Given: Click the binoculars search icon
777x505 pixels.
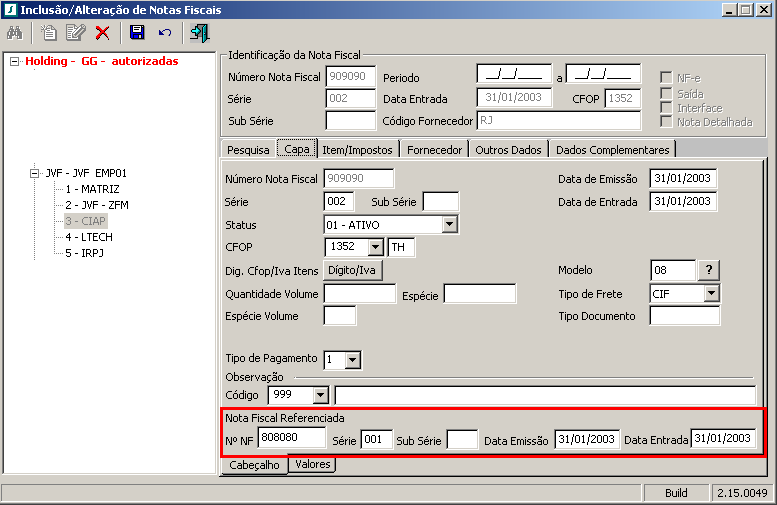Looking at the screenshot, I should tap(15, 33).
